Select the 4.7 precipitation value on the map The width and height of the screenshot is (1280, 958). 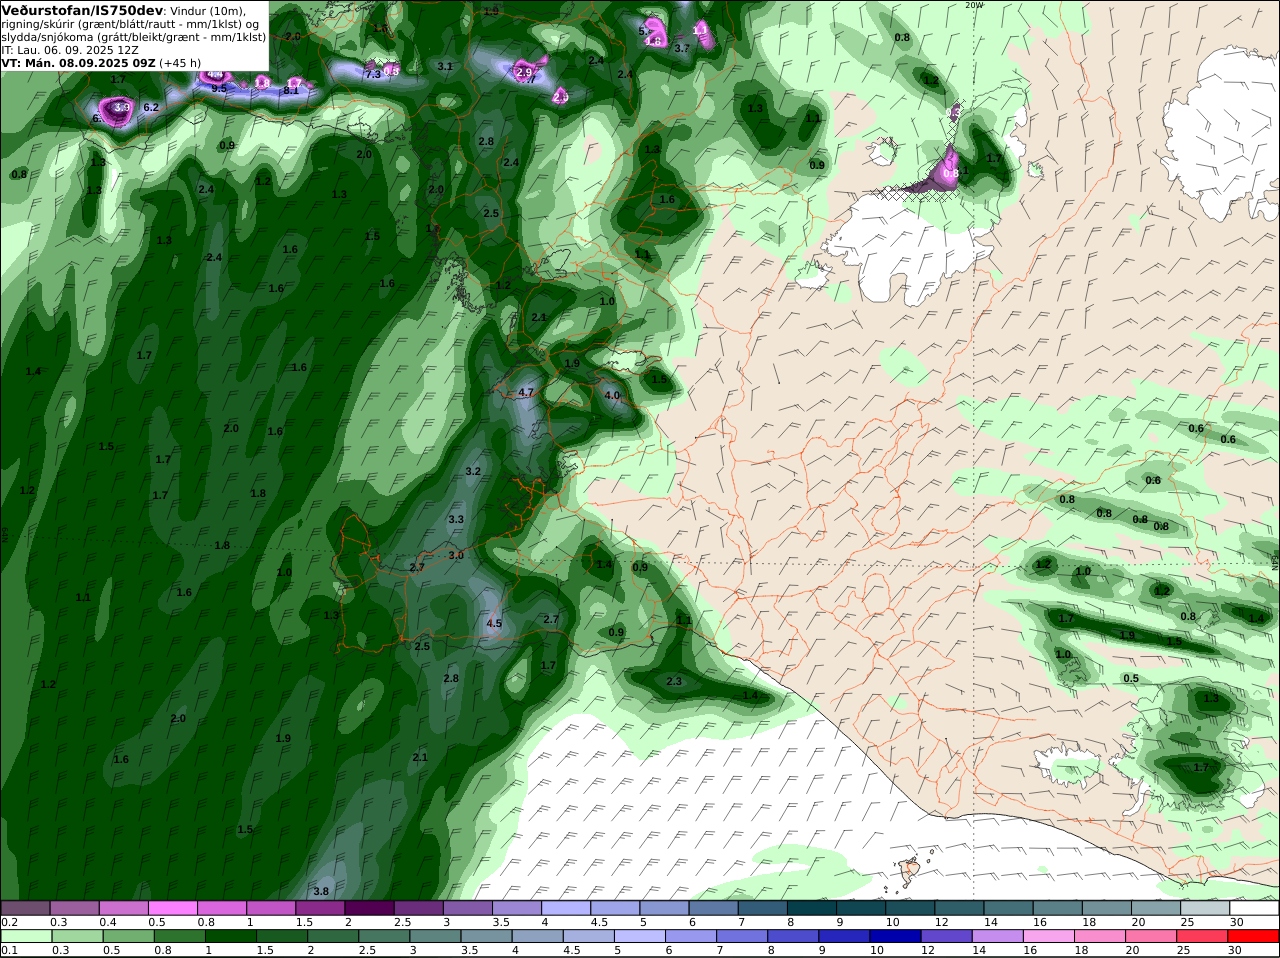(526, 393)
